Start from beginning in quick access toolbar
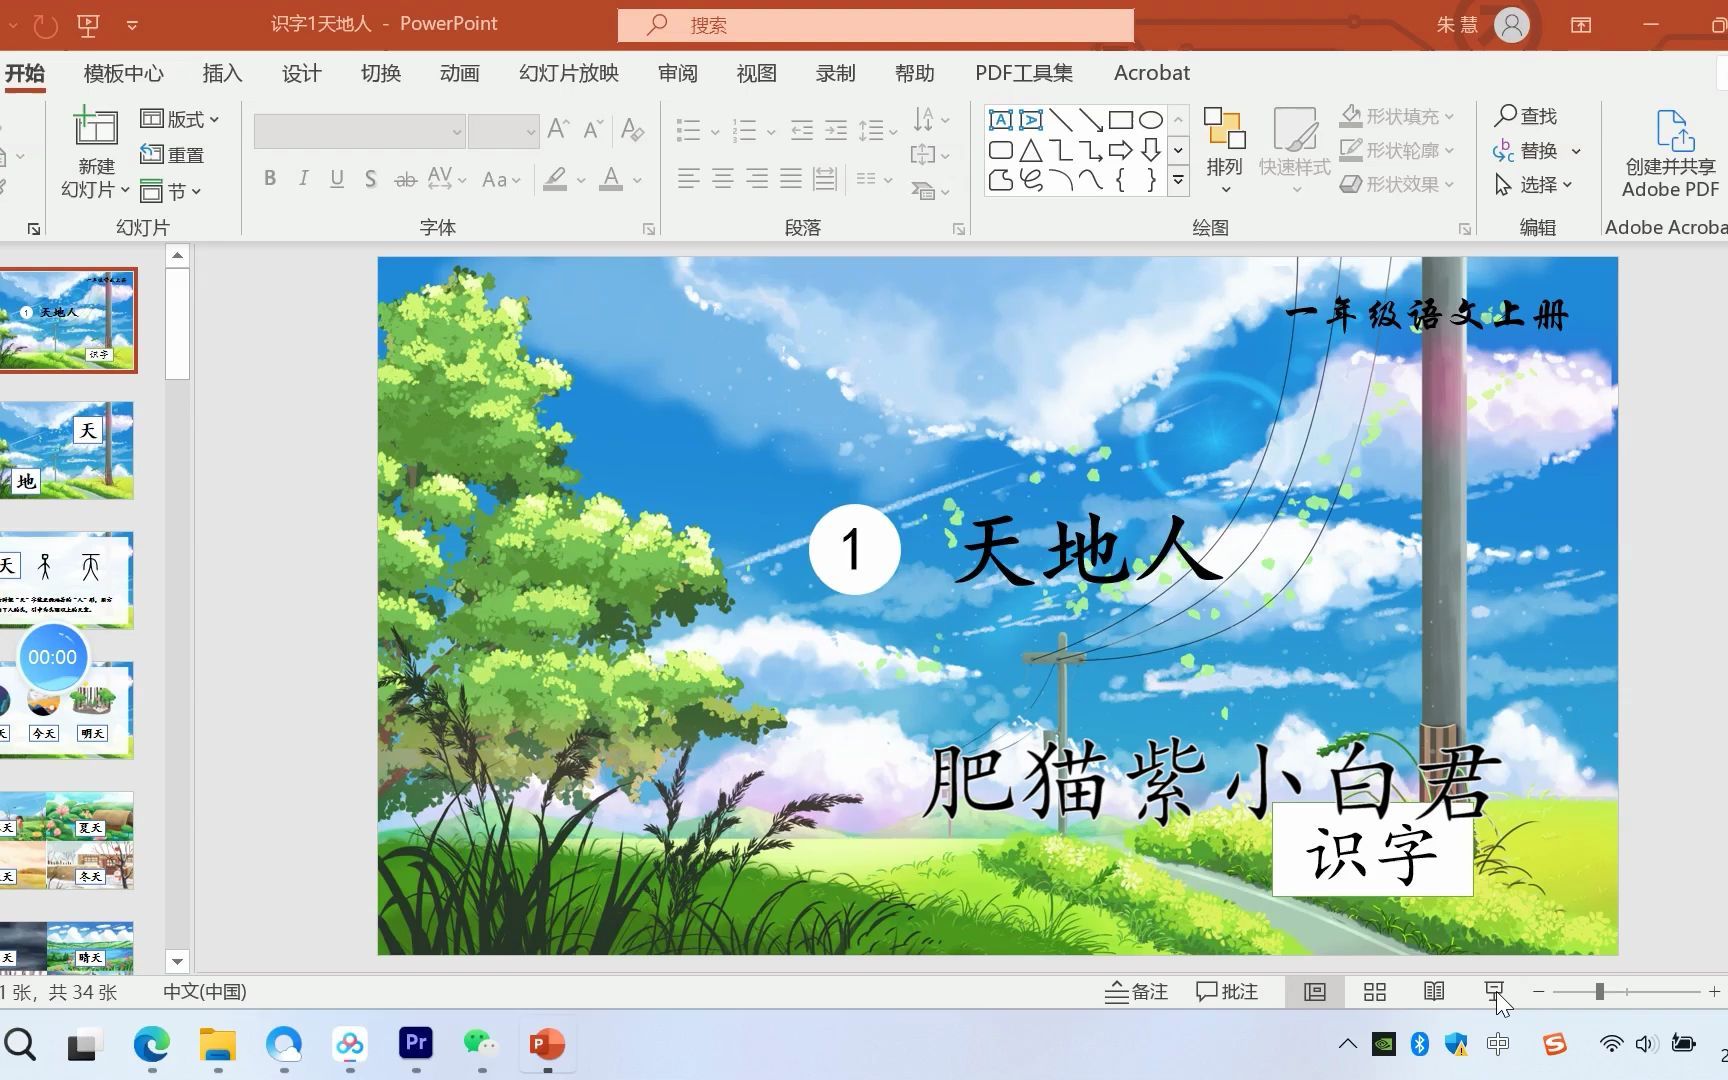 click(88, 24)
